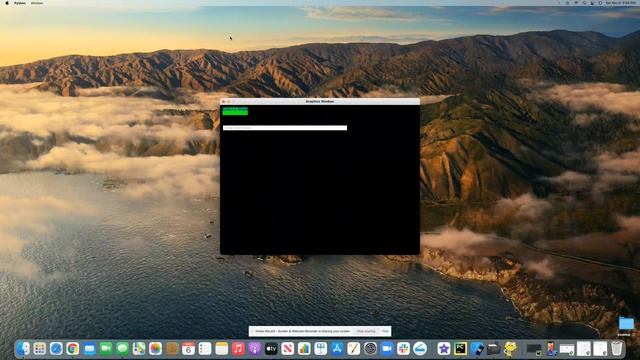Image resolution: width=640 pixels, height=360 pixels.
Task: Open Messages from the dock
Action: tap(122, 349)
